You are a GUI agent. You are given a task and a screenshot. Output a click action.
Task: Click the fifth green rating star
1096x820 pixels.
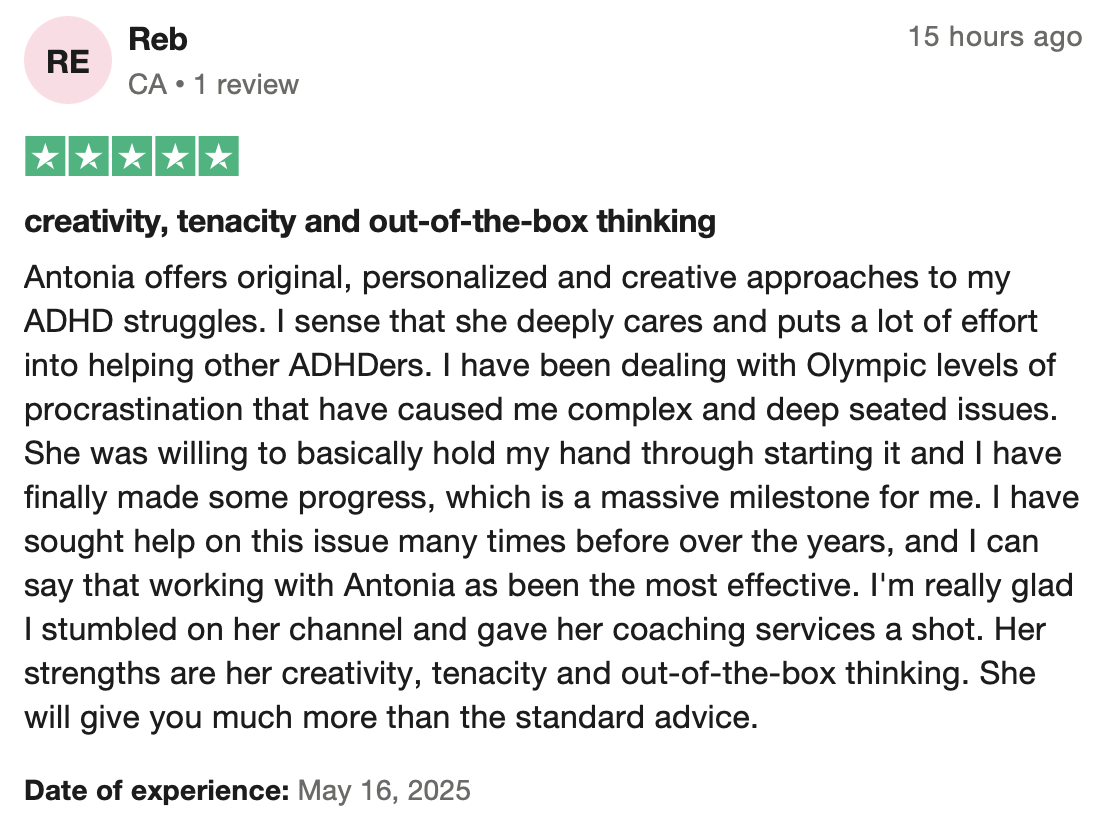pos(218,156)
